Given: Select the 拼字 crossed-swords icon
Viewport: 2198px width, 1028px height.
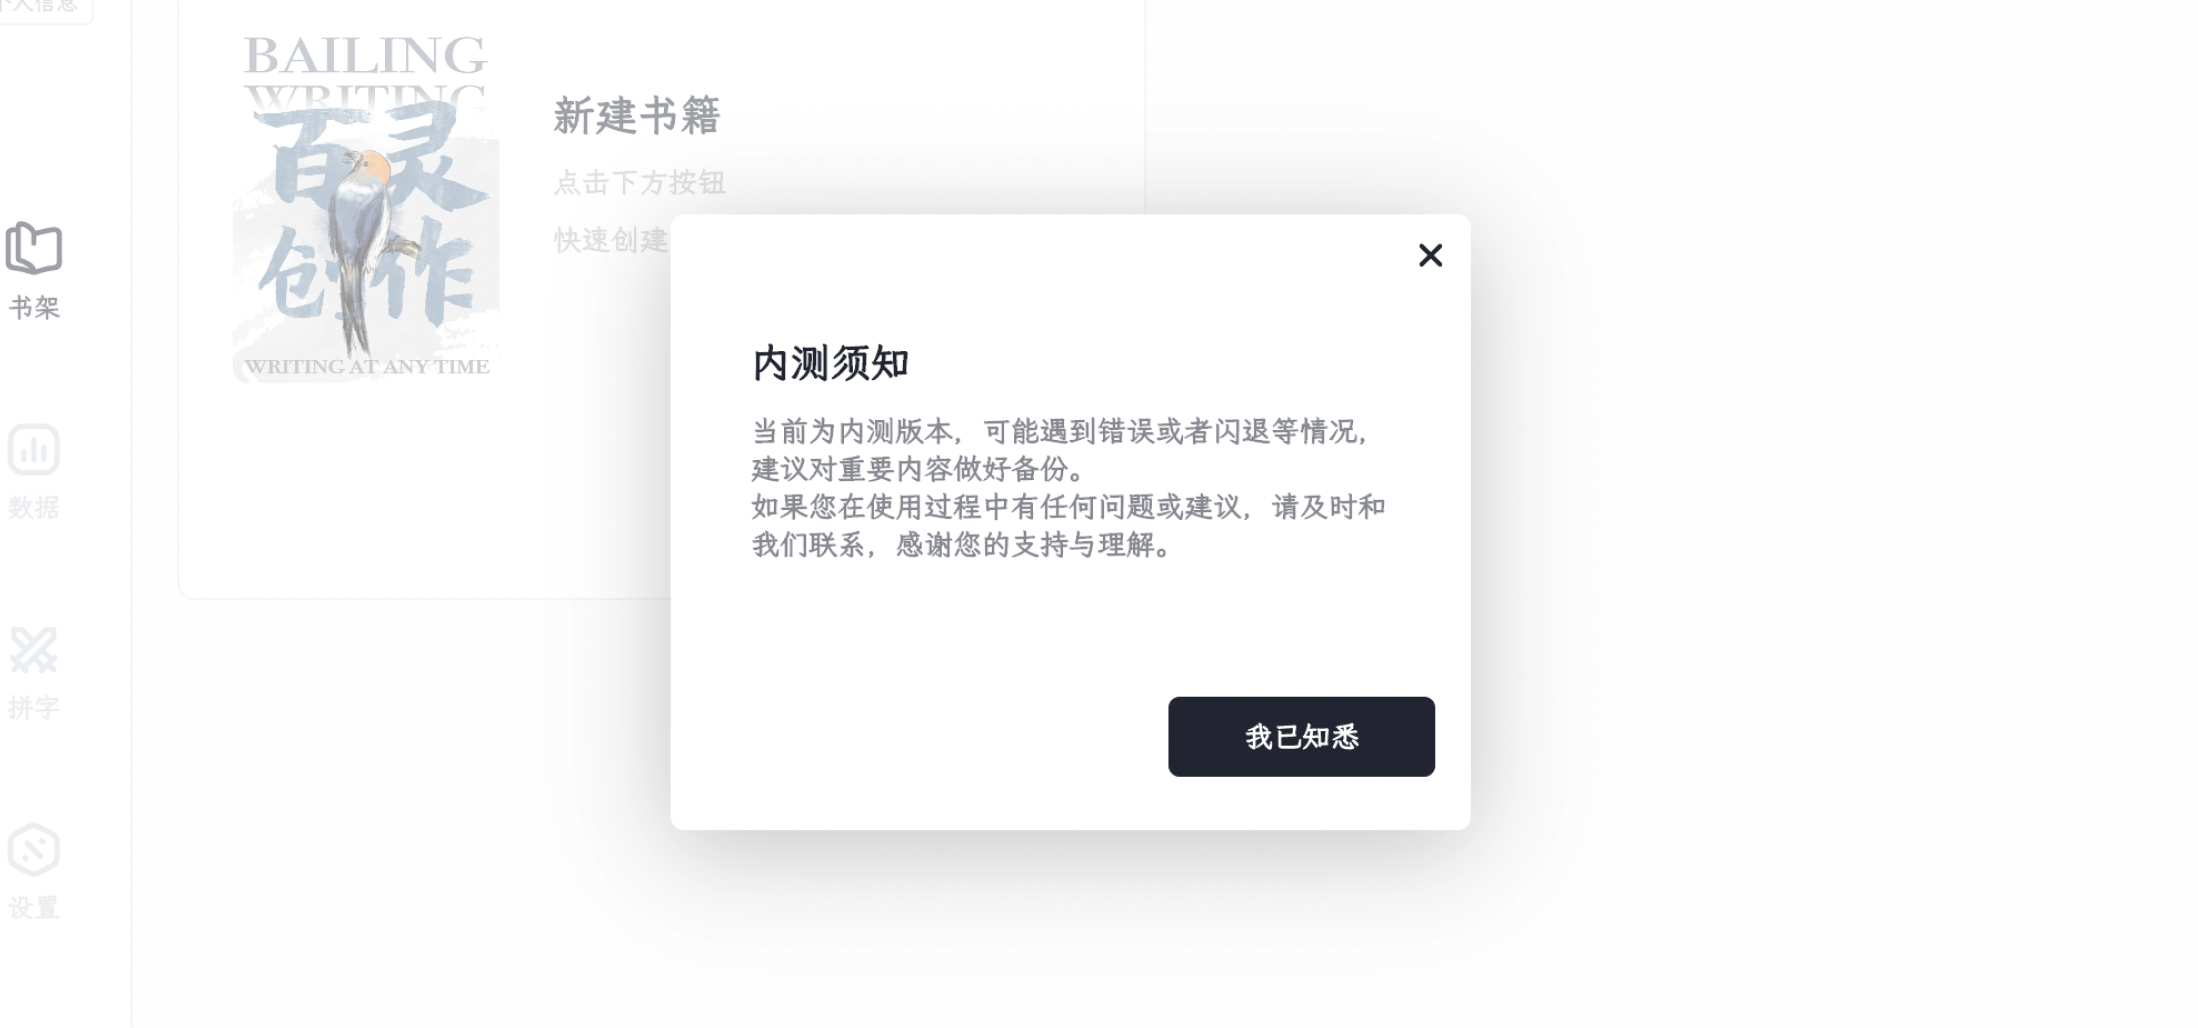Looking at the screenshot, I should pos(34,650).
